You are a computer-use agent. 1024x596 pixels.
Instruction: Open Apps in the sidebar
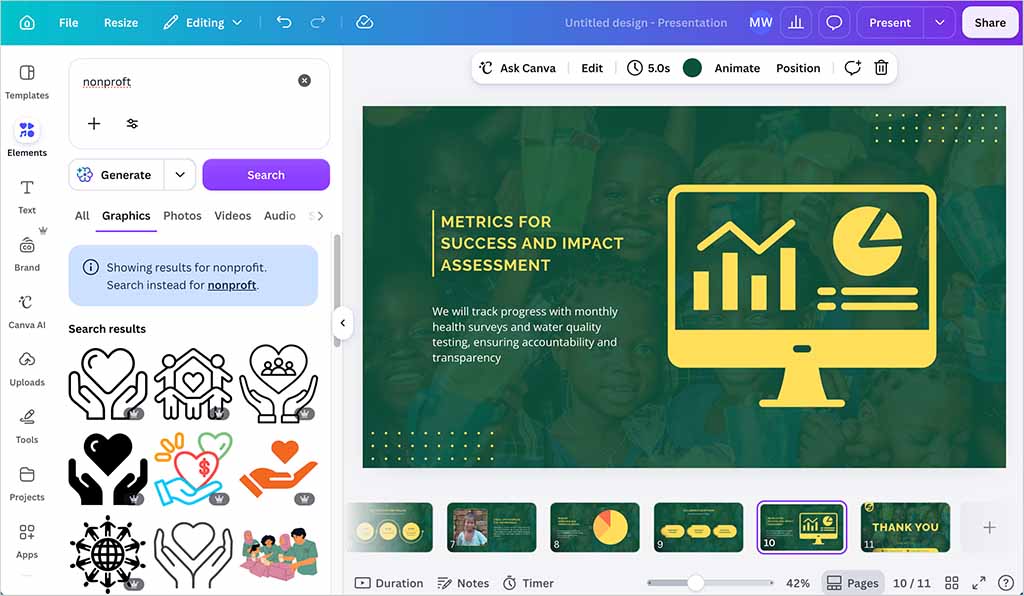click(x=27, y=541)
